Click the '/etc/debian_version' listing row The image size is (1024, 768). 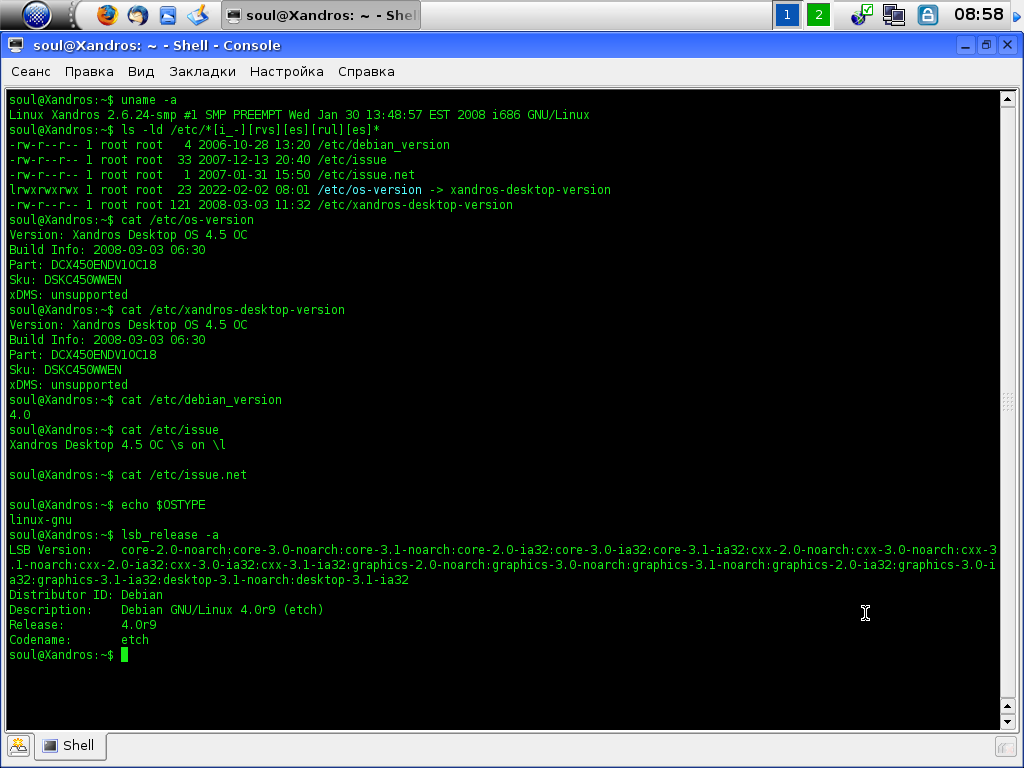(229, 145)
